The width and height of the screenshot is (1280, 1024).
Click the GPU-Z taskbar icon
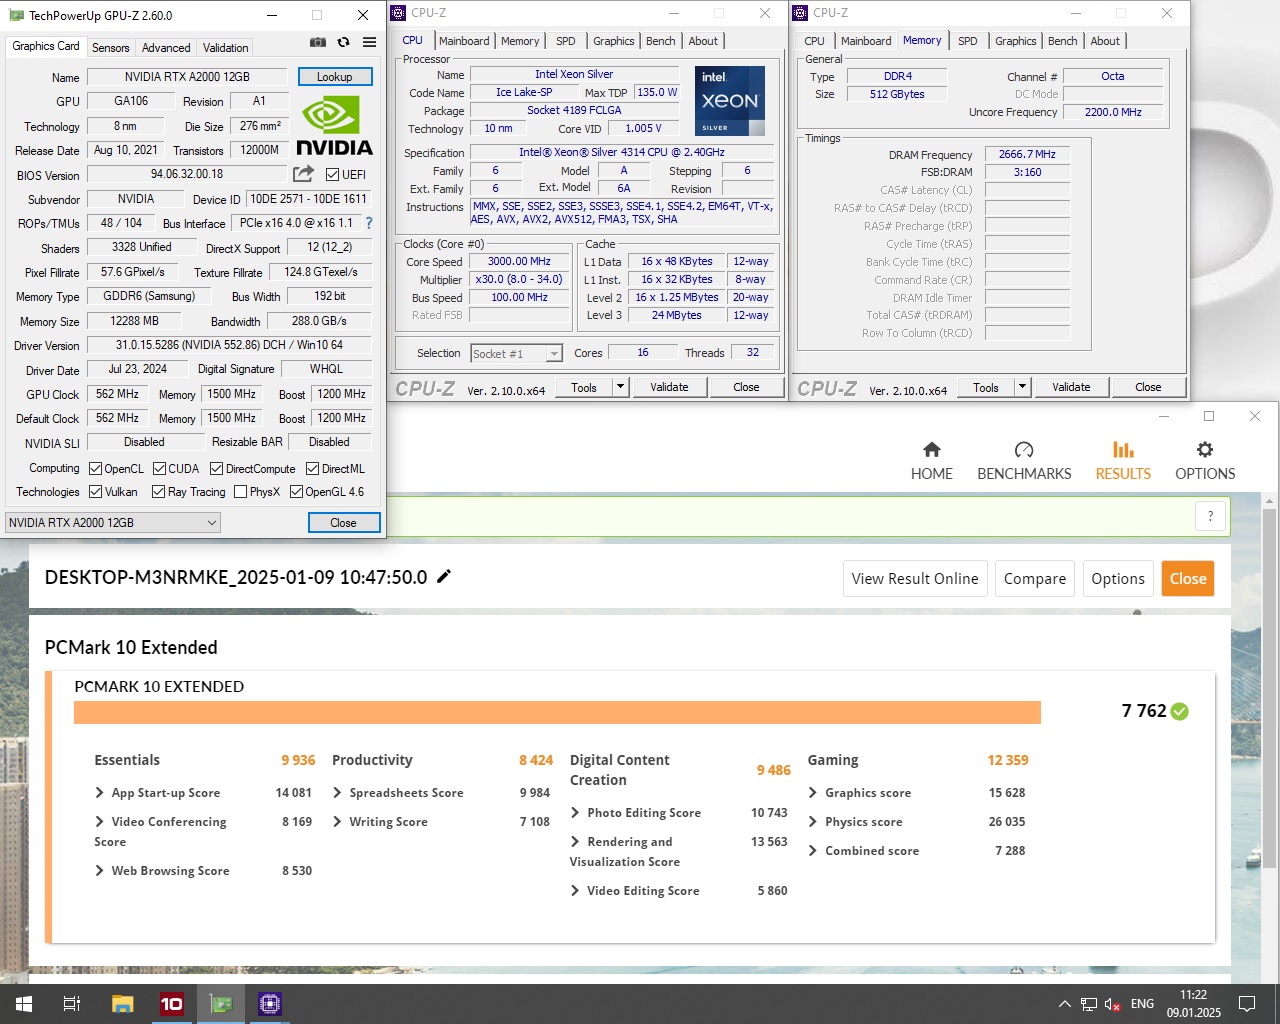coord(220,1003)
